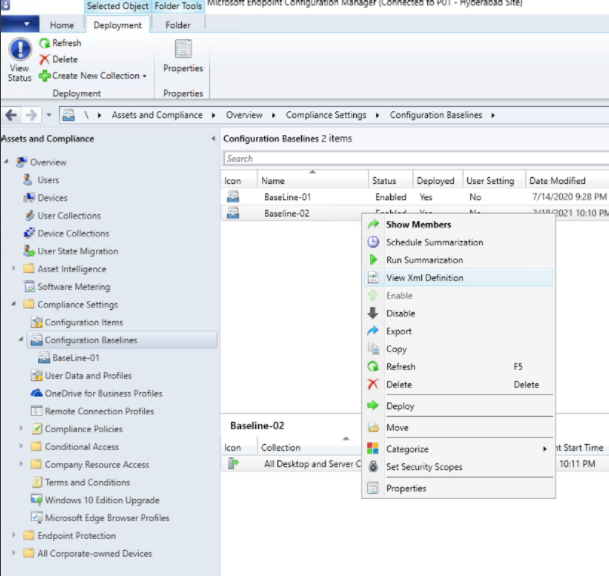Click Configuration Baselines in the breadcrumb

click(x=436, y=115)
